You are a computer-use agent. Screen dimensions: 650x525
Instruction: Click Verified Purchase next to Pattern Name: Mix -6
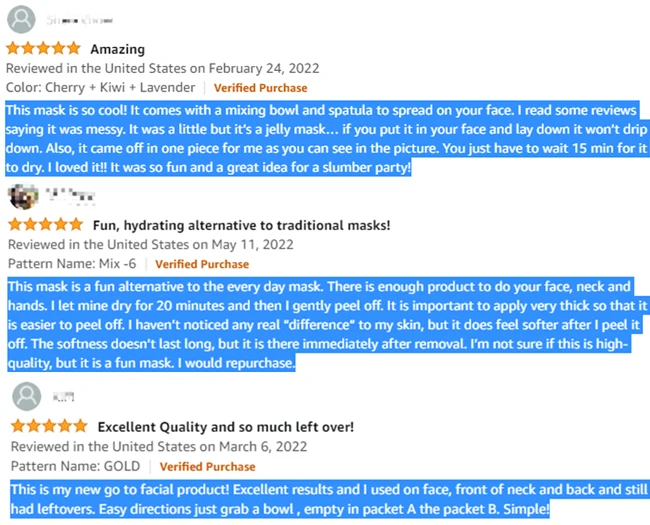pos(203,264)
